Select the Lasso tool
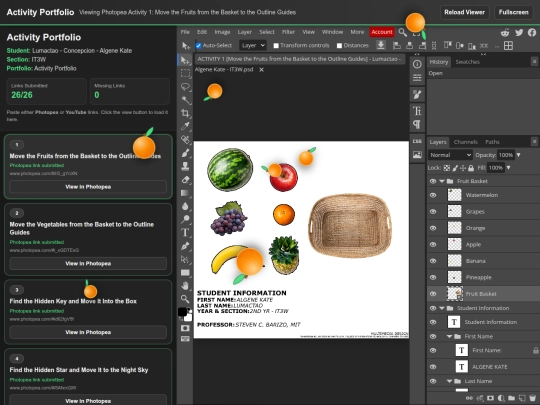This screenshot has height=405, width=540. coord(185,87)
